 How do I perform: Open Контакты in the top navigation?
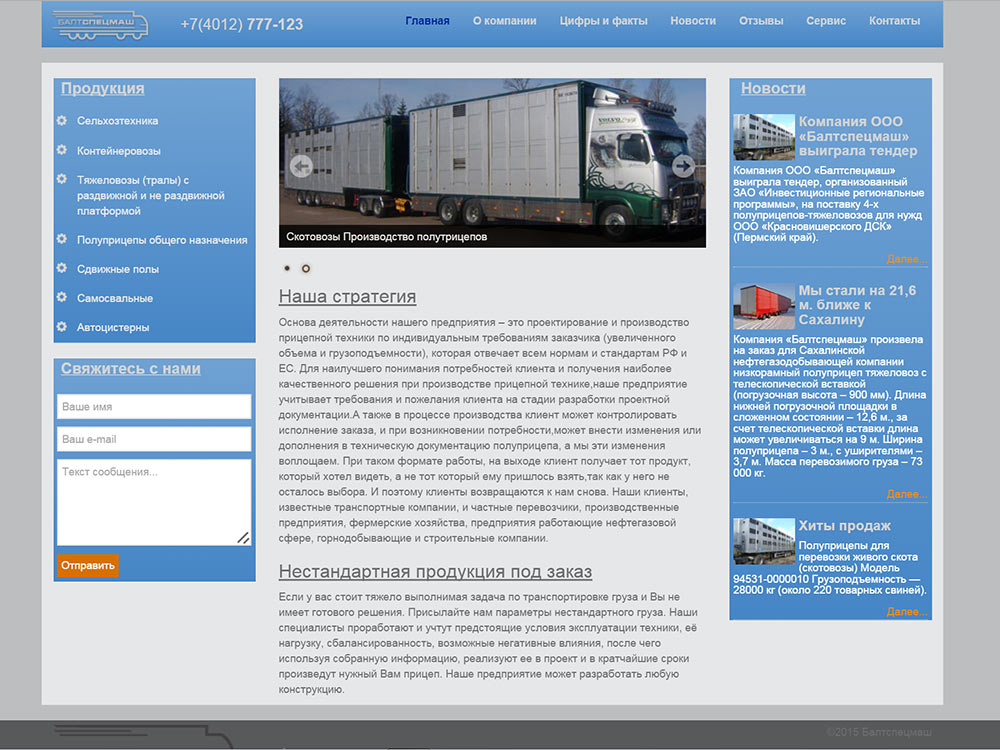pos(894,21)
